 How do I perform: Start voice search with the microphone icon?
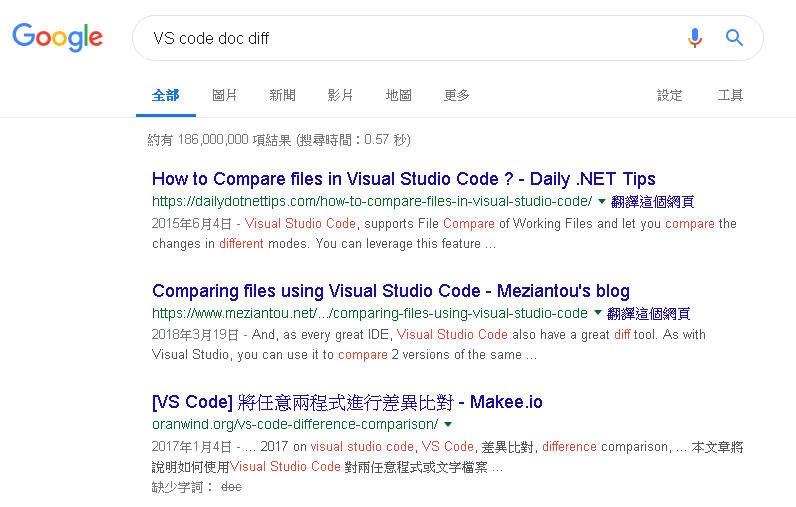[x=694, y=38]
